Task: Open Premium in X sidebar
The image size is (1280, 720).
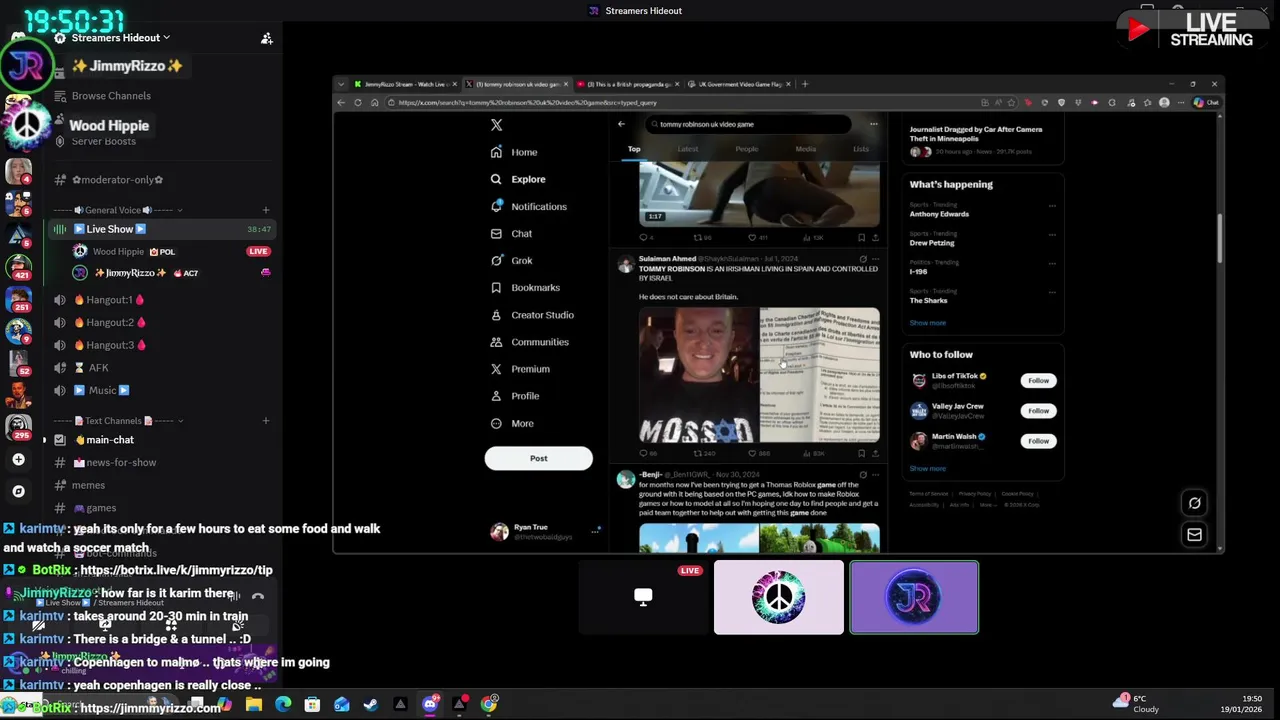Action: click(x=520, y=369)
